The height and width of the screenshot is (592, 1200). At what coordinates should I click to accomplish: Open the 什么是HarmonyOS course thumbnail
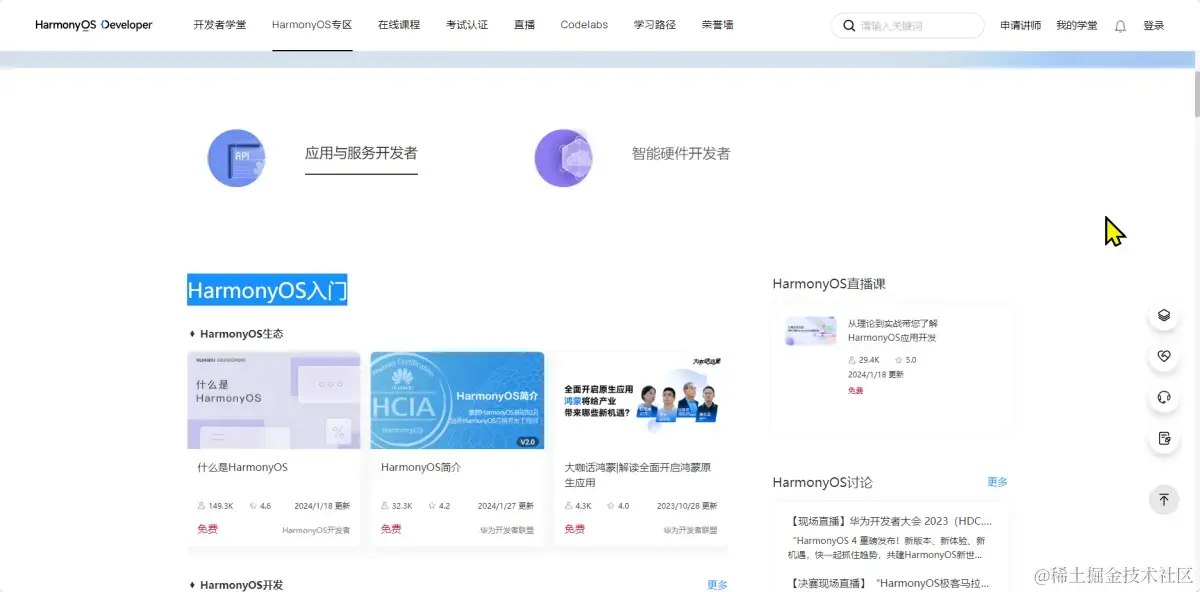274,400
